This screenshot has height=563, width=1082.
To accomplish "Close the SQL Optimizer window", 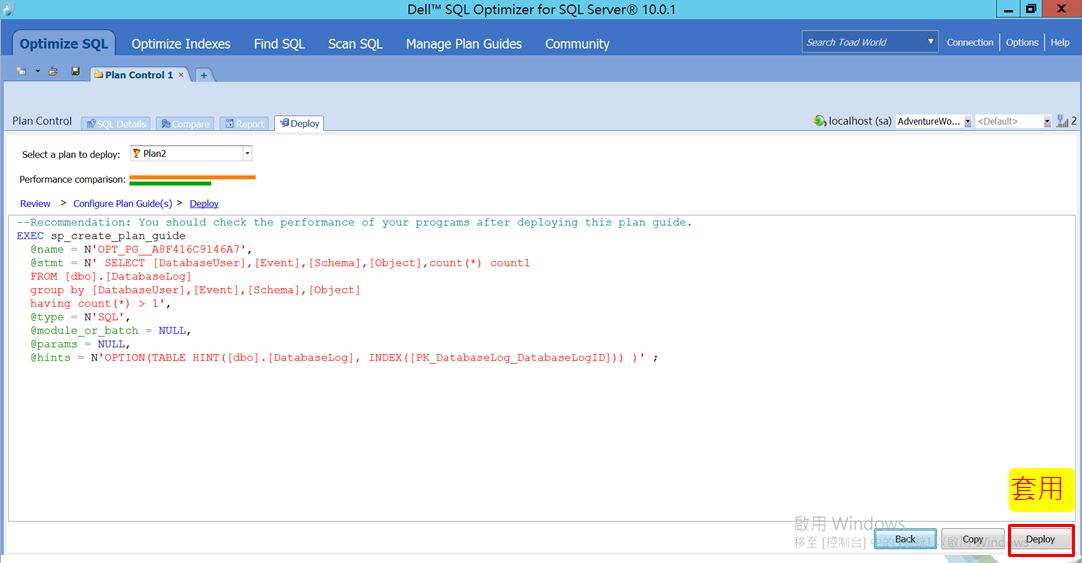I will coord(1062,9).
